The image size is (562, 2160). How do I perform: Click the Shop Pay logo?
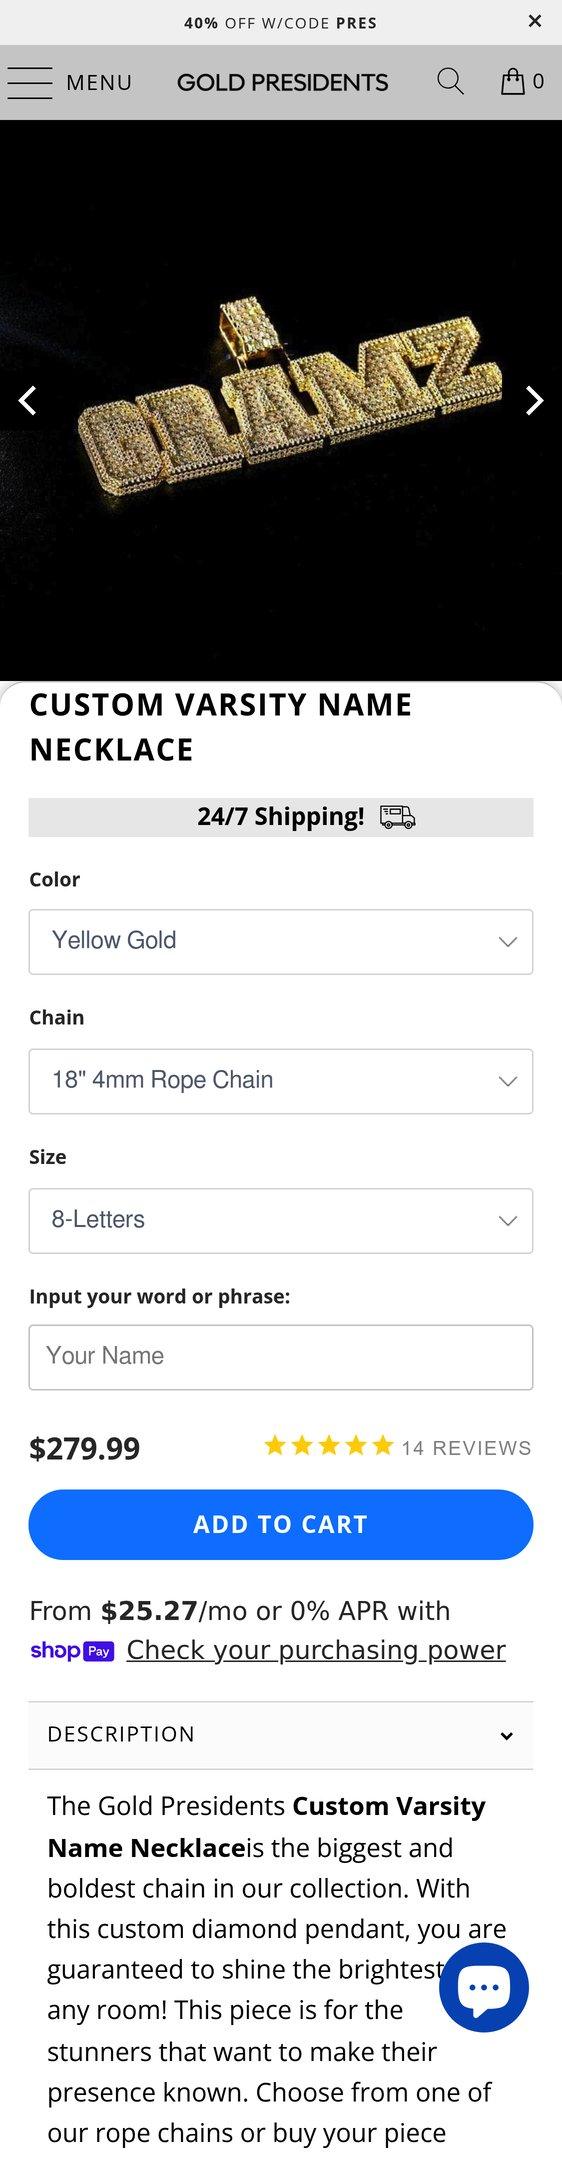(x=72, y=1650)
